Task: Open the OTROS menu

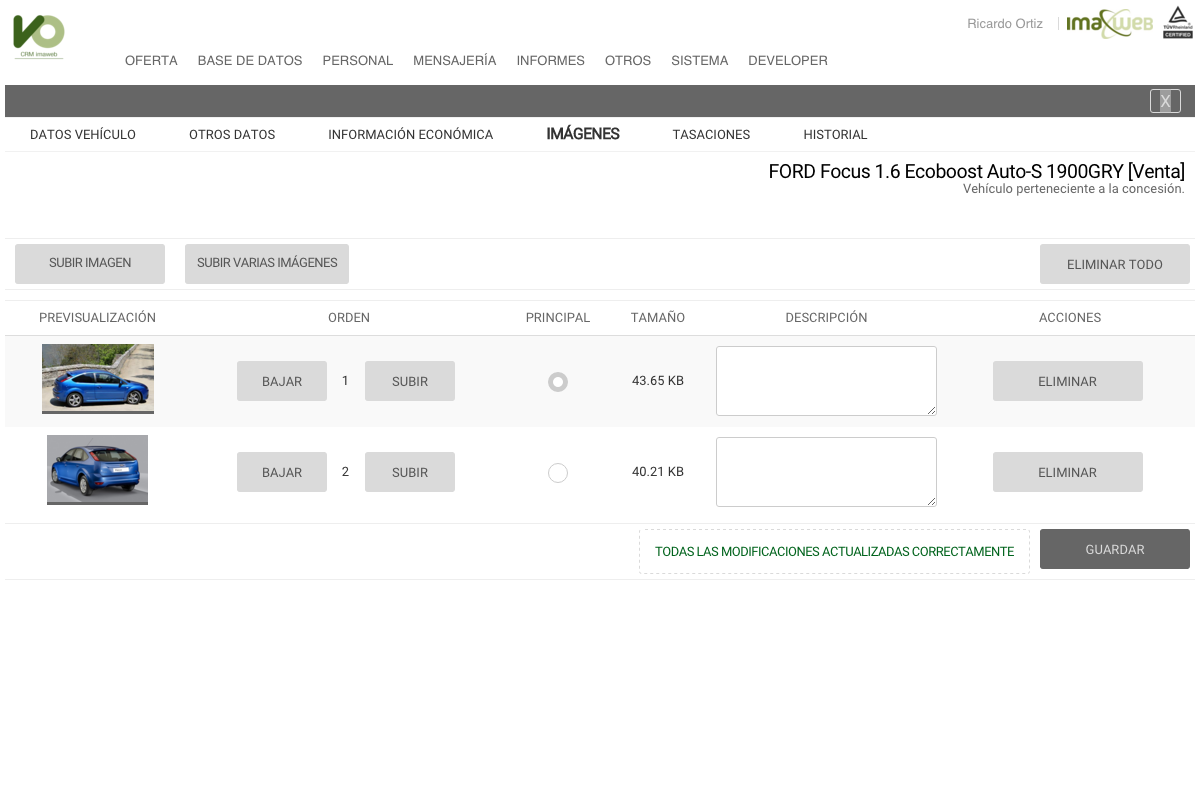Action: click(628, 61)
